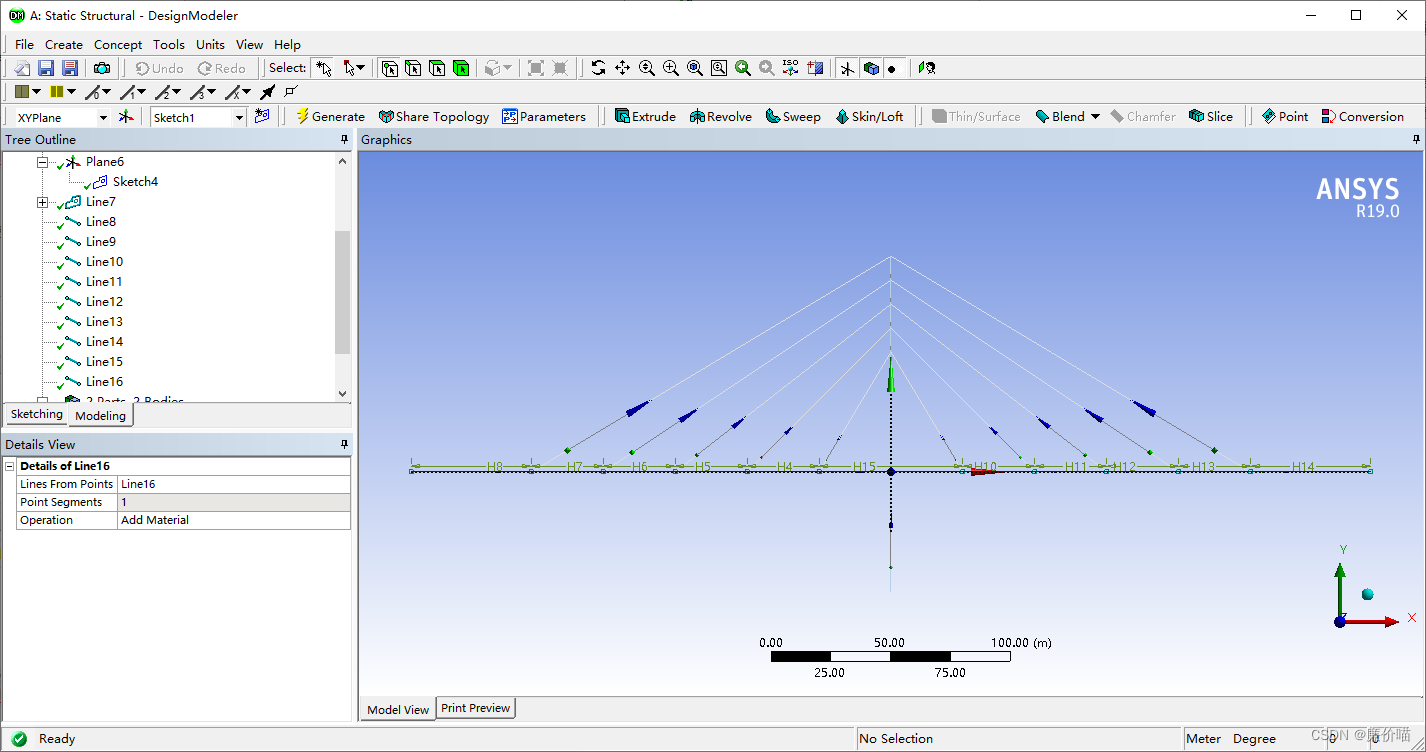The image size is (1426, 752).
Task: Click the Zoom to Fit icon
Action: coord(694,68)
